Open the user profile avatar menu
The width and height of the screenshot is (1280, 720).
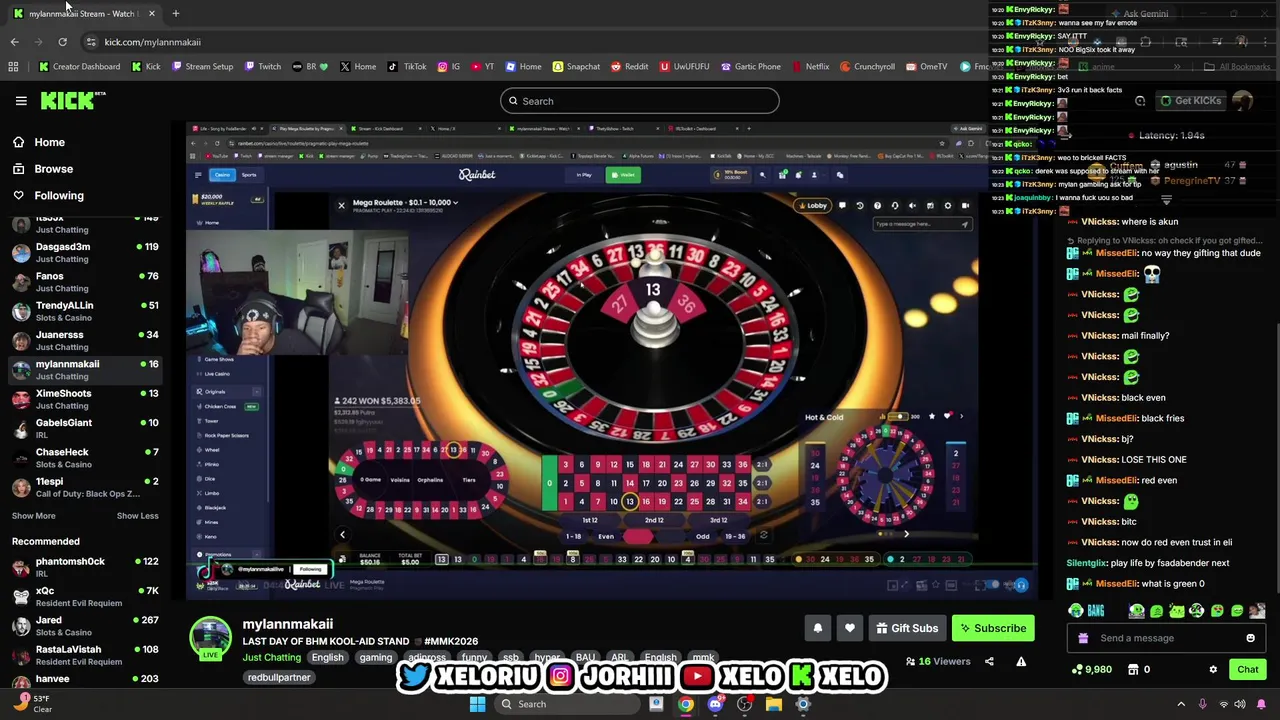1242,101
